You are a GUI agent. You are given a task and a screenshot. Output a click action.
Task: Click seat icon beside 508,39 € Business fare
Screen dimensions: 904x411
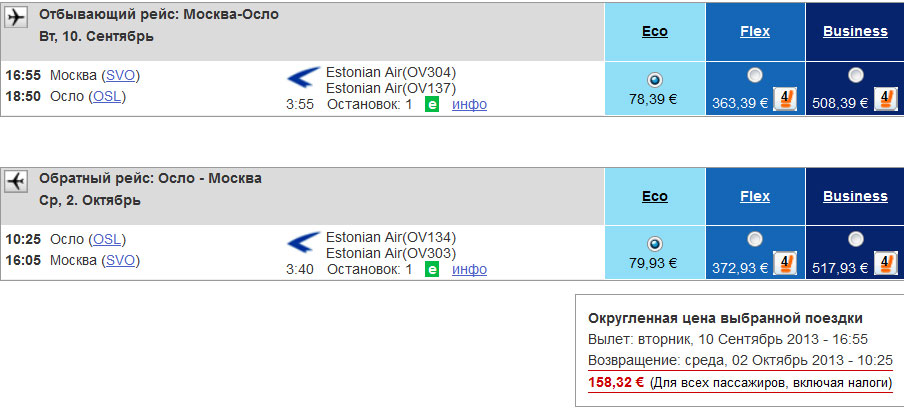tap(885, 99)
